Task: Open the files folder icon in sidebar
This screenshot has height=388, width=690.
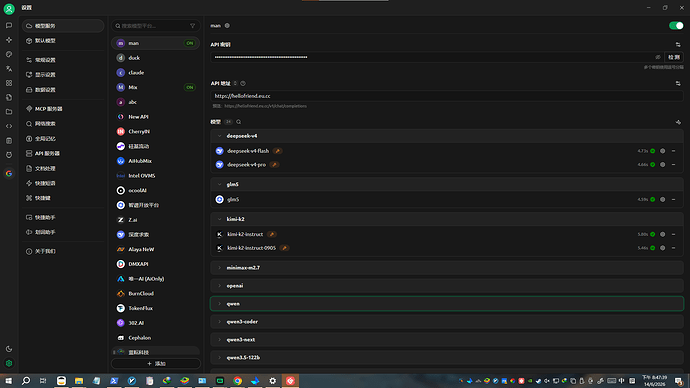Action: tap(9, 112)
